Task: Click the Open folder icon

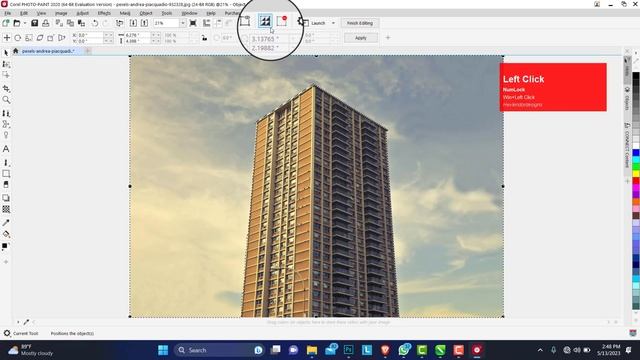Action: click(17, 23)
